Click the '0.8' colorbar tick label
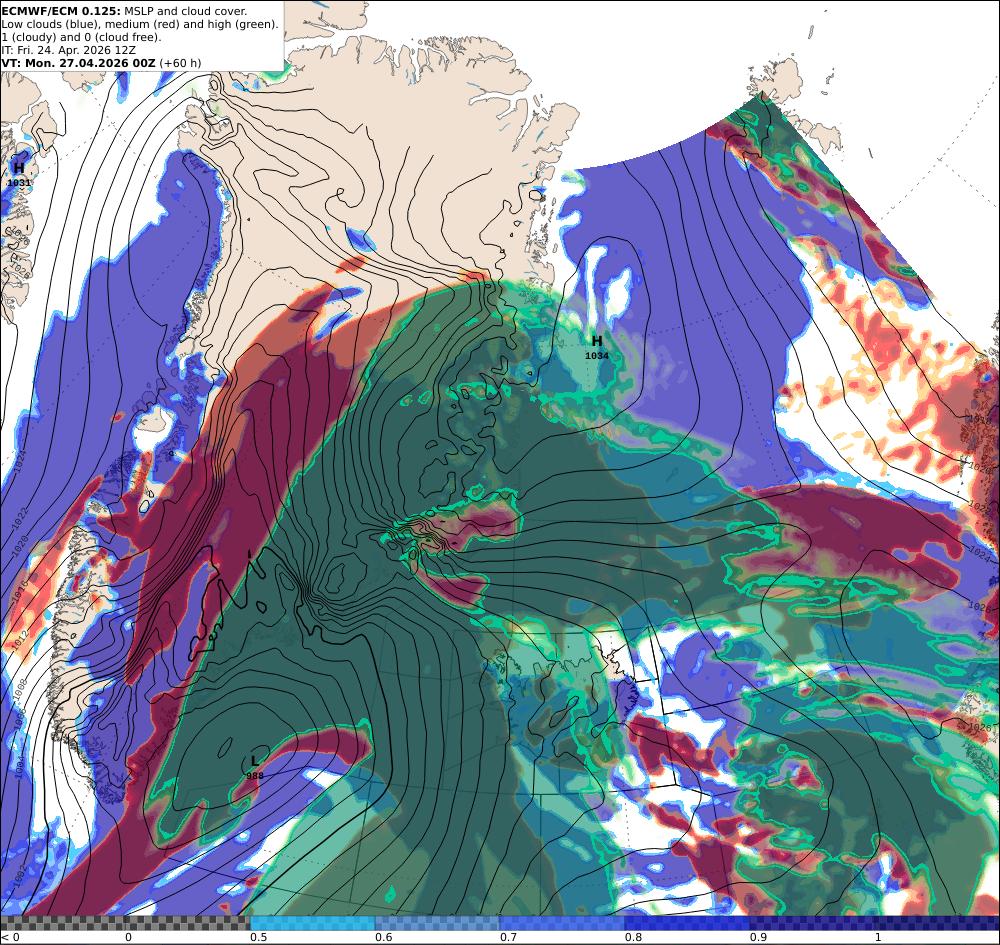 [633, 937]
